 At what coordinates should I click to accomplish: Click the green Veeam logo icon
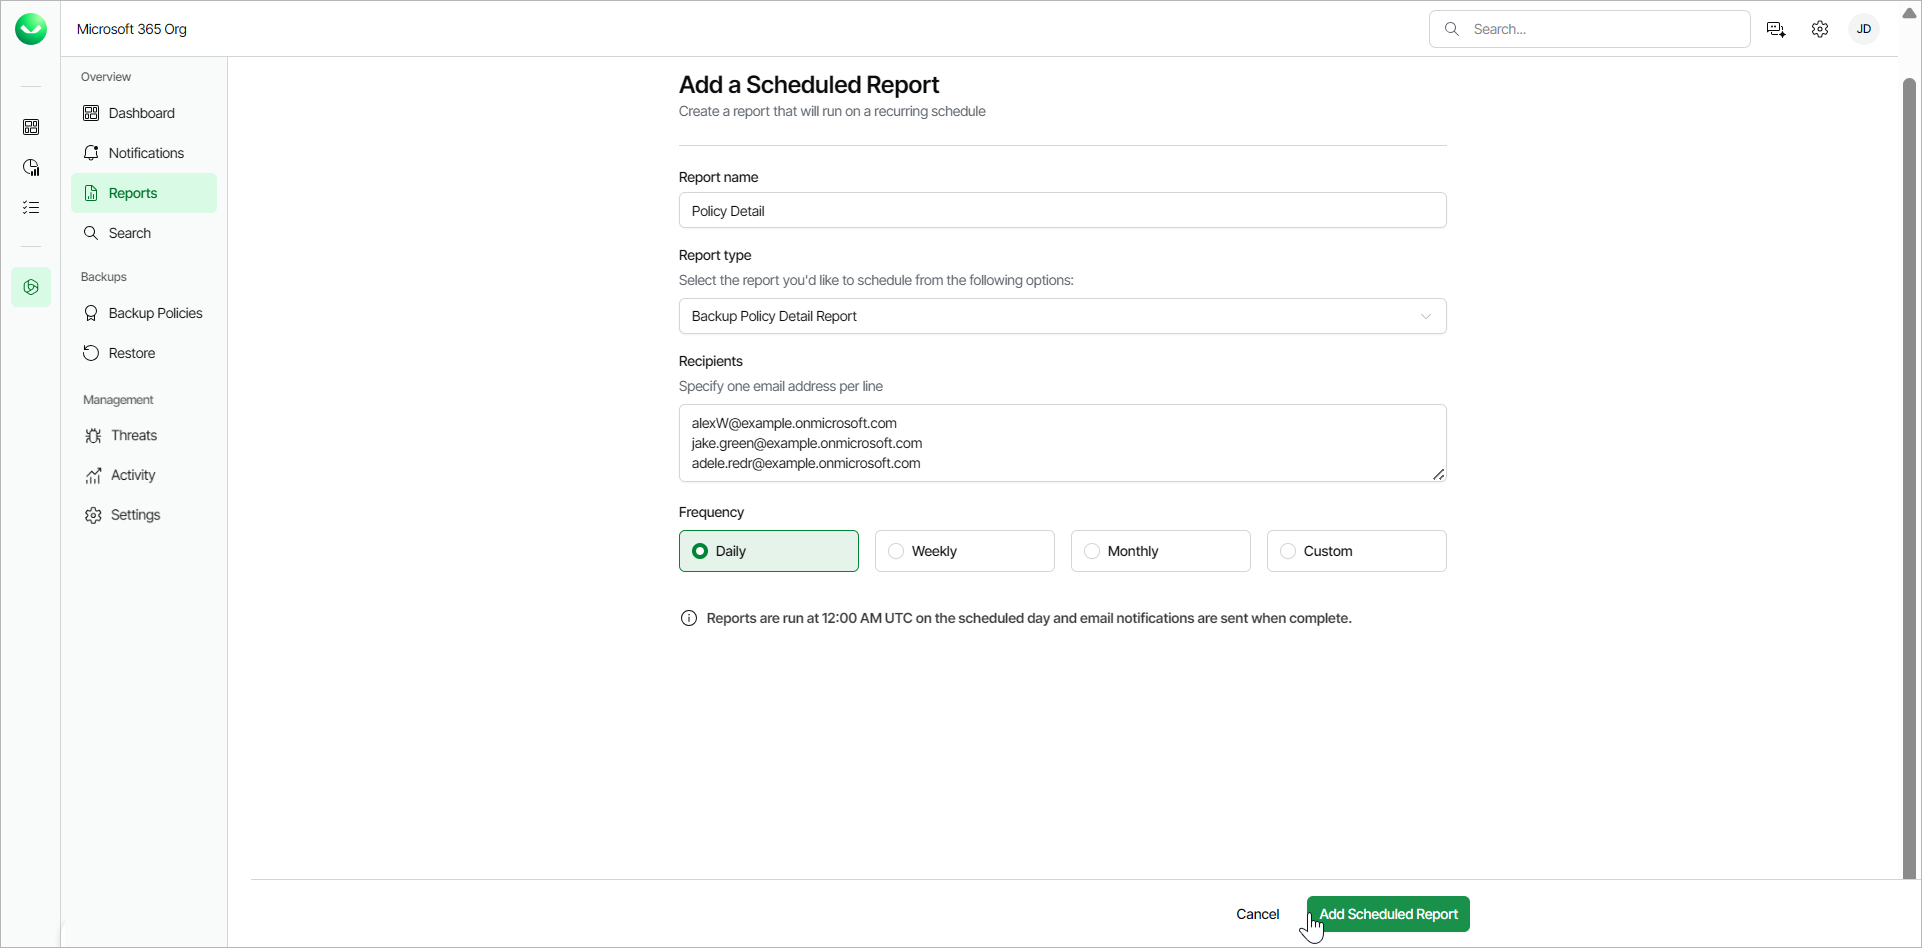tap(31, 29)
